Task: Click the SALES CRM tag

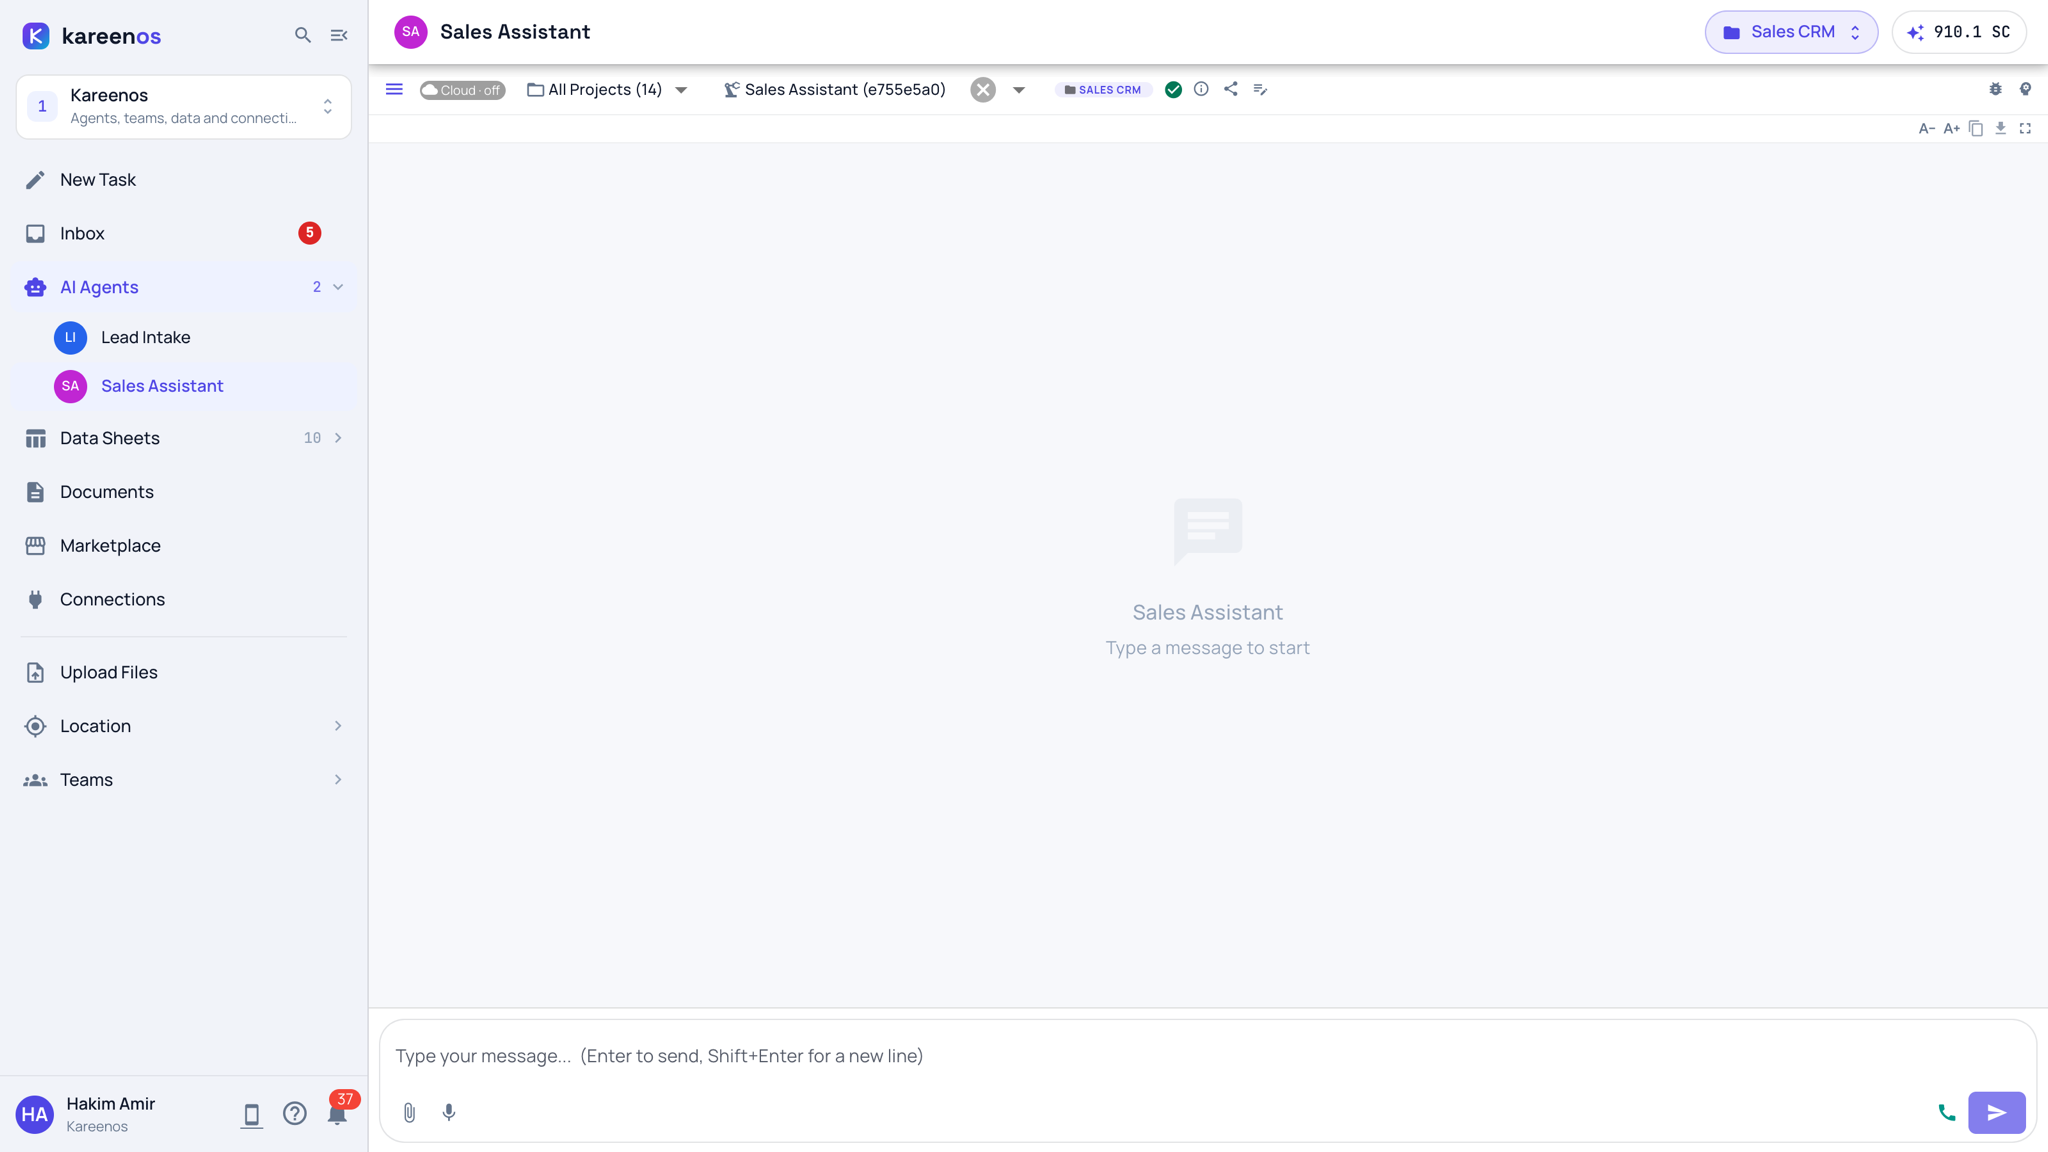Action: point(1103,90)
